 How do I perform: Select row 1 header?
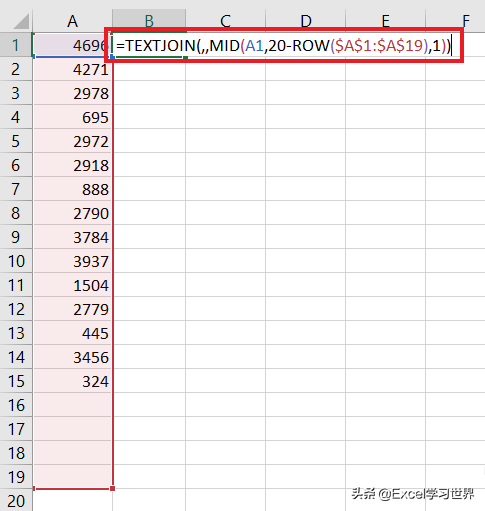[x=16, y=45]
